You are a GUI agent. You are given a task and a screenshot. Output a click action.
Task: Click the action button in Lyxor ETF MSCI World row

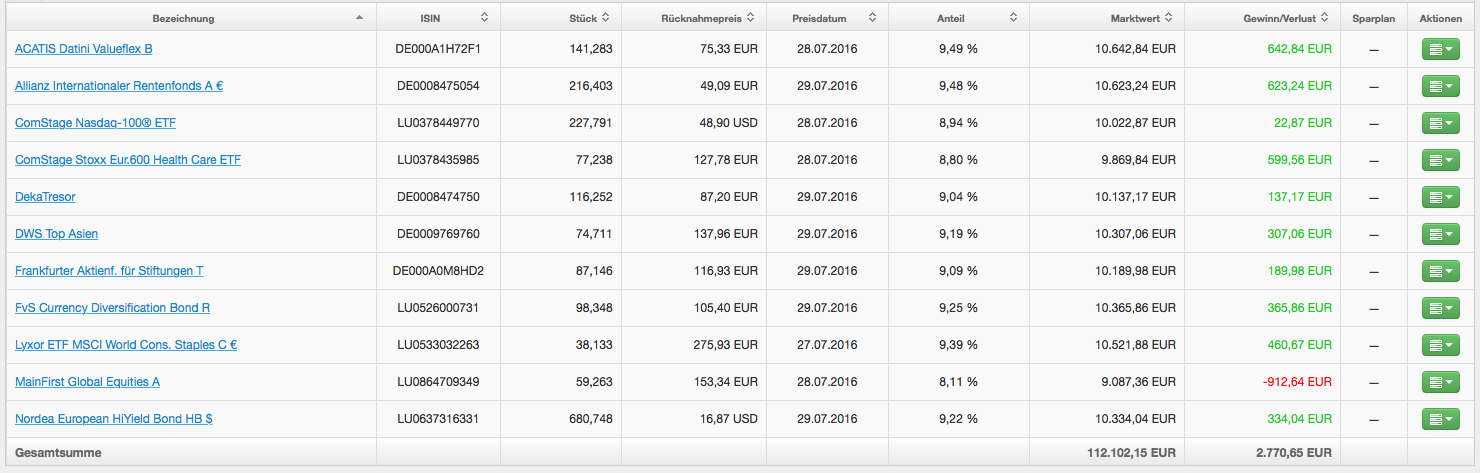tap(1440, 345)
